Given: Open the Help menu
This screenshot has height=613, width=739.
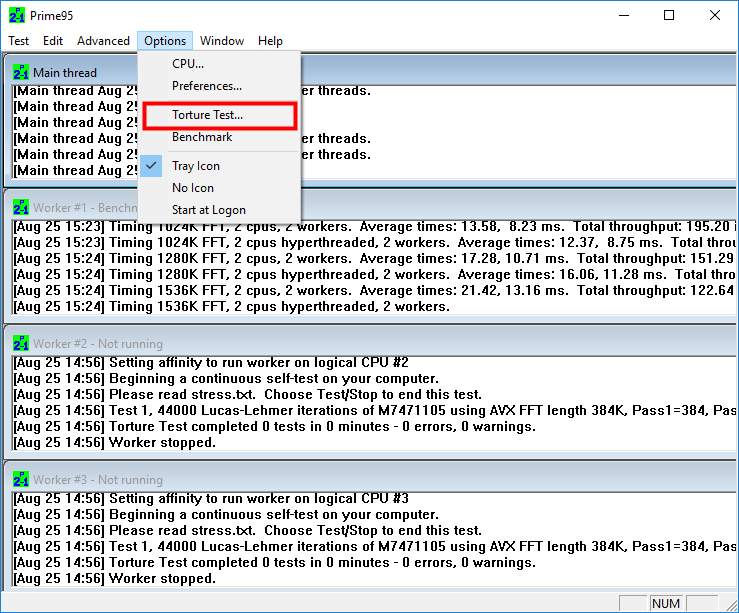Looking at the screenshot, I should coord(270,41).
